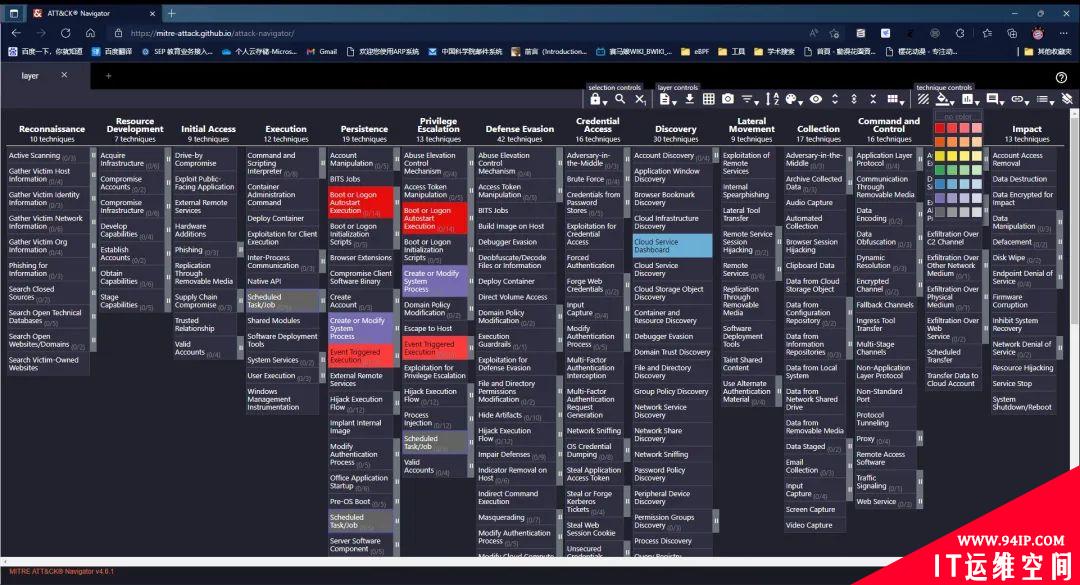The height and width of the screenshot is (585, 1080).
Task: Close the layer tab
Action: point(64,74)
